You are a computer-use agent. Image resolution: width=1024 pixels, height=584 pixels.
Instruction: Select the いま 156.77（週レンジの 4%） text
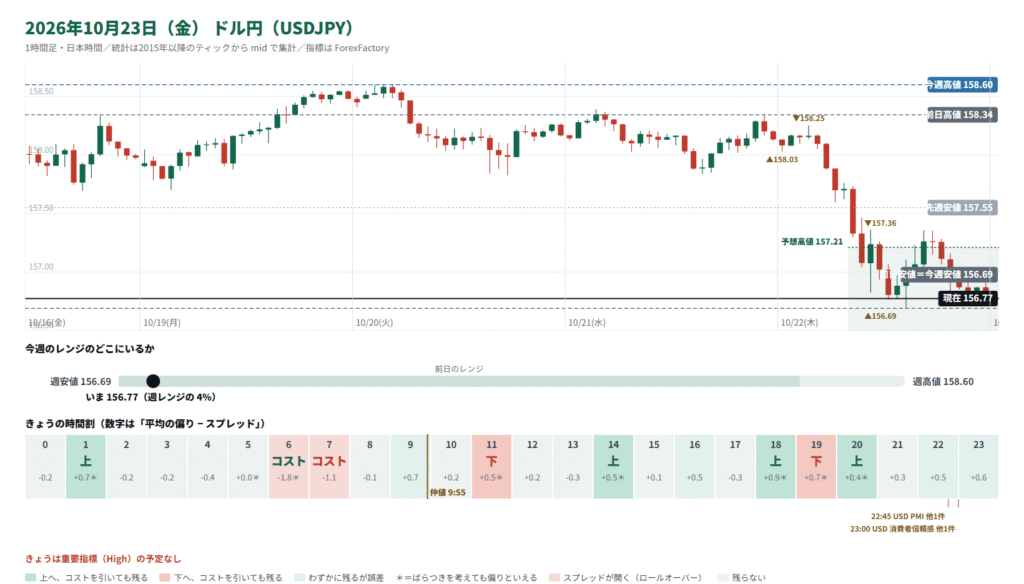(x=151, y=397)
